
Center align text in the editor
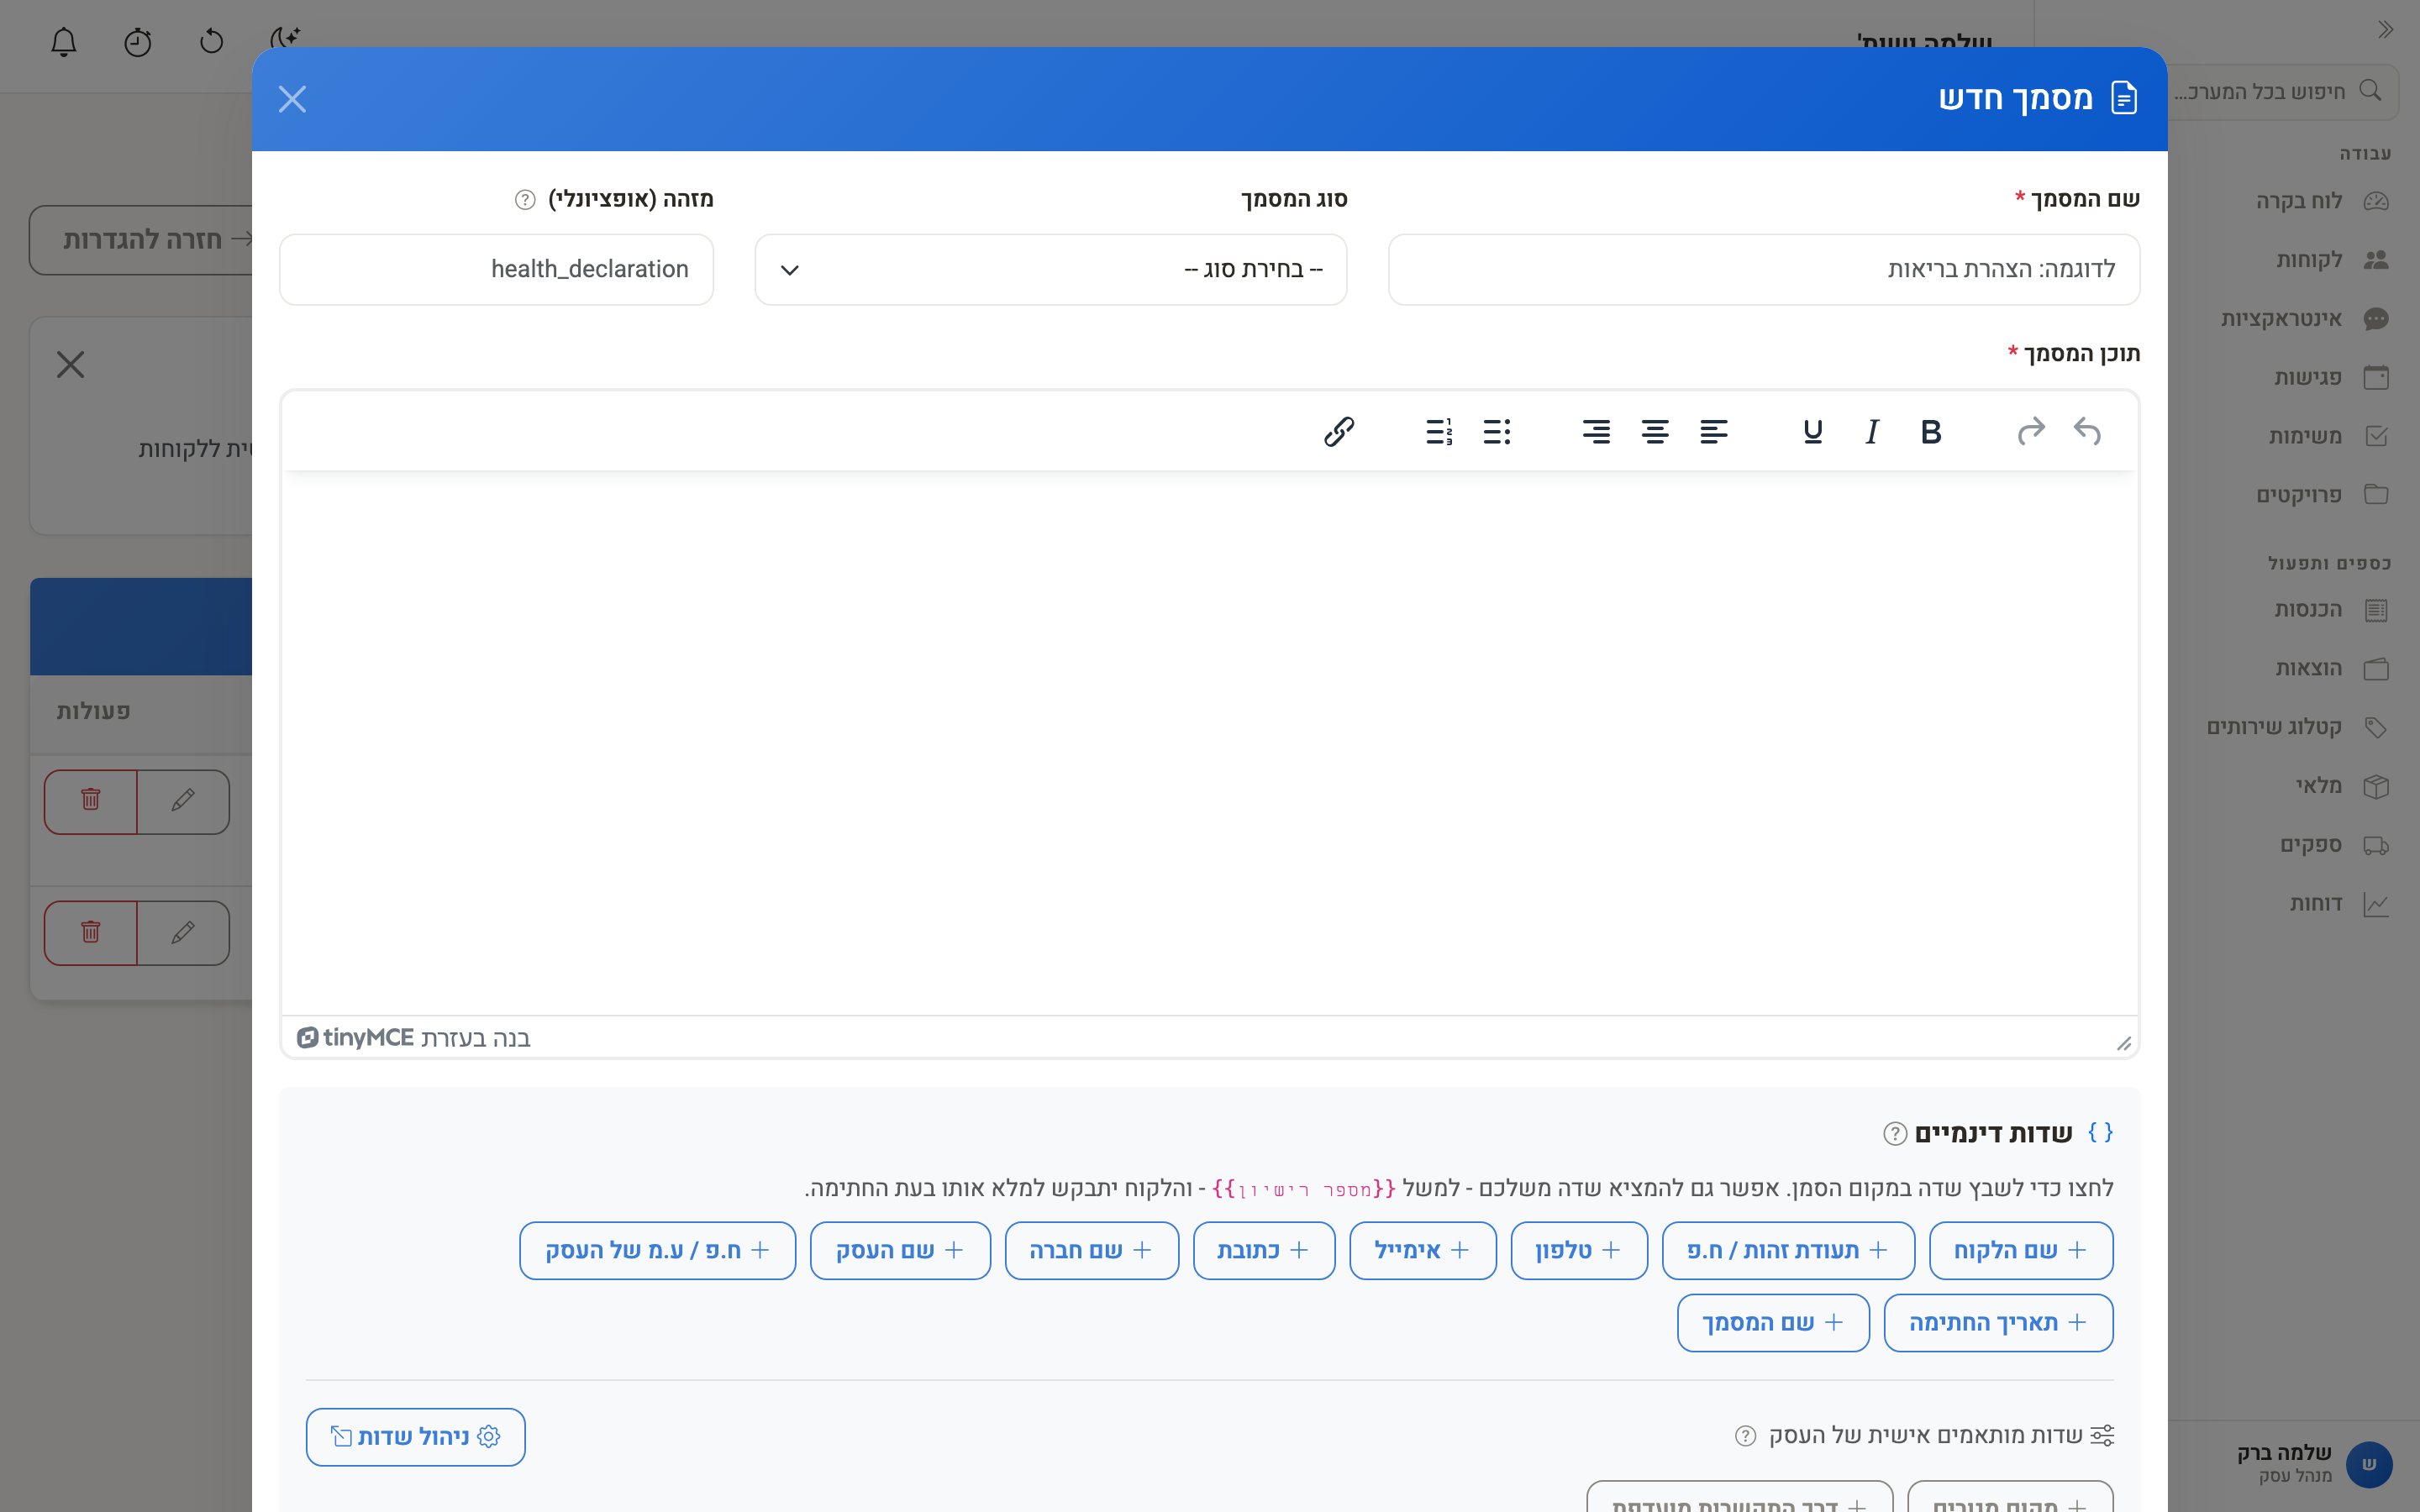1655,431
